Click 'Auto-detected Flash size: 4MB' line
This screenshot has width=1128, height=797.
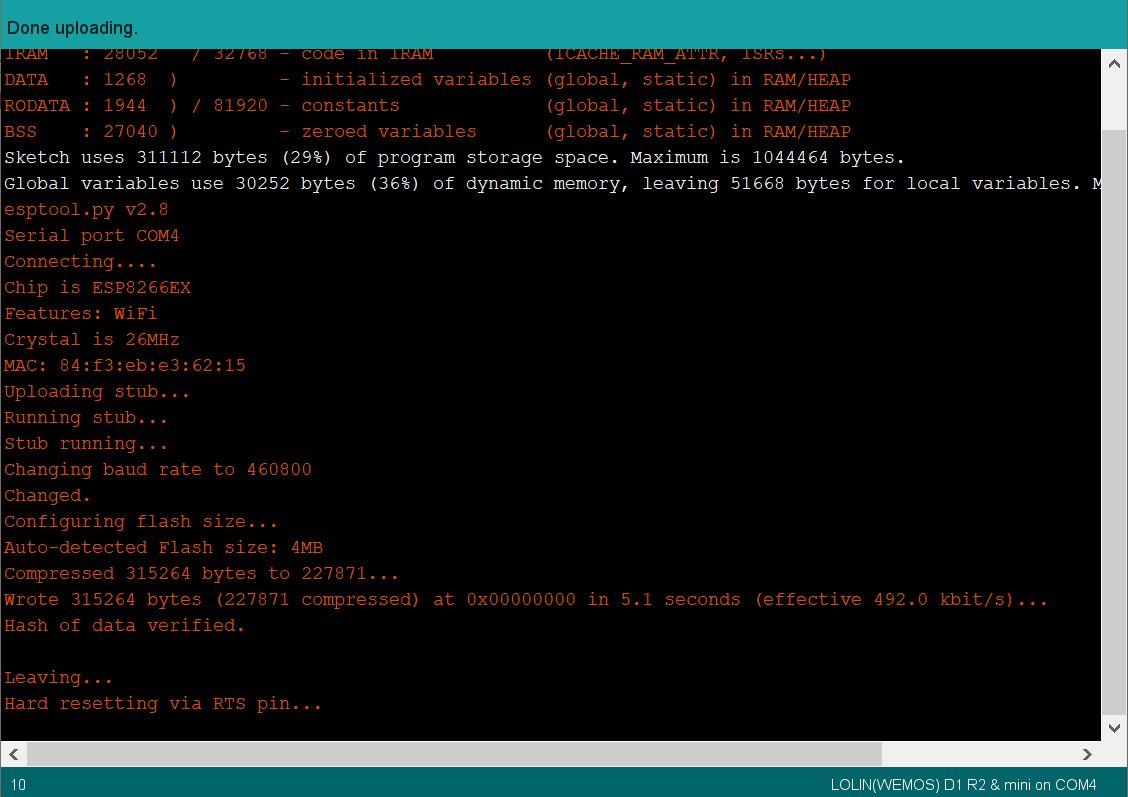[x=162, y=547]
